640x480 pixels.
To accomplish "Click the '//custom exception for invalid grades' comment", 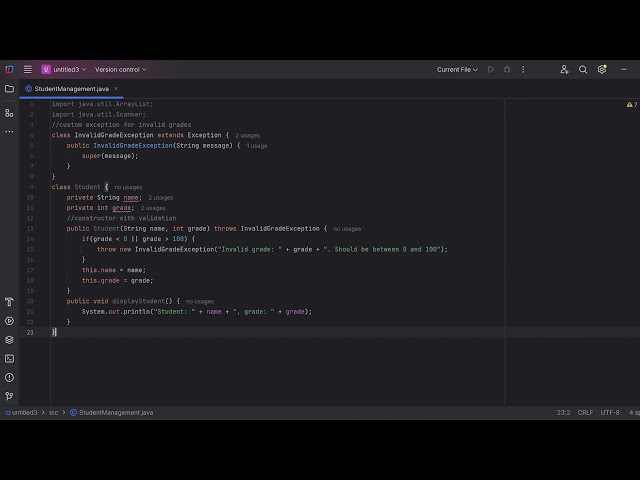I will pyautogui.click(x=121, y=125).
